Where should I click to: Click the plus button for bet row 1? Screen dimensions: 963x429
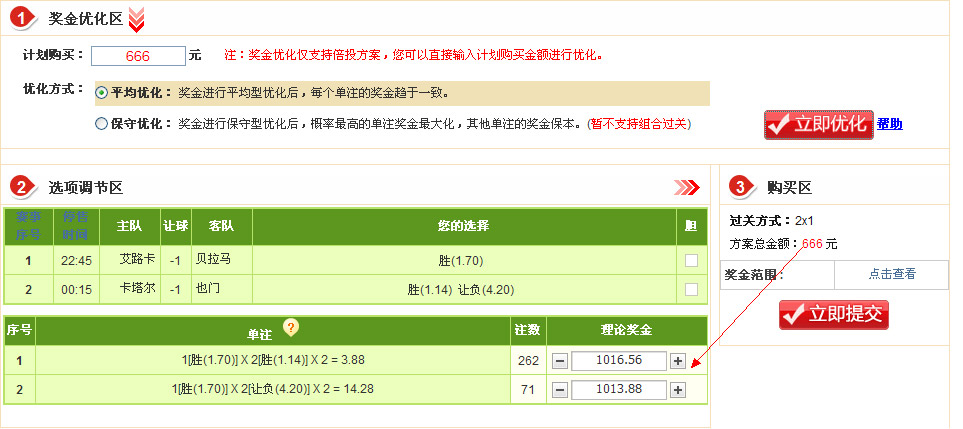678,361
